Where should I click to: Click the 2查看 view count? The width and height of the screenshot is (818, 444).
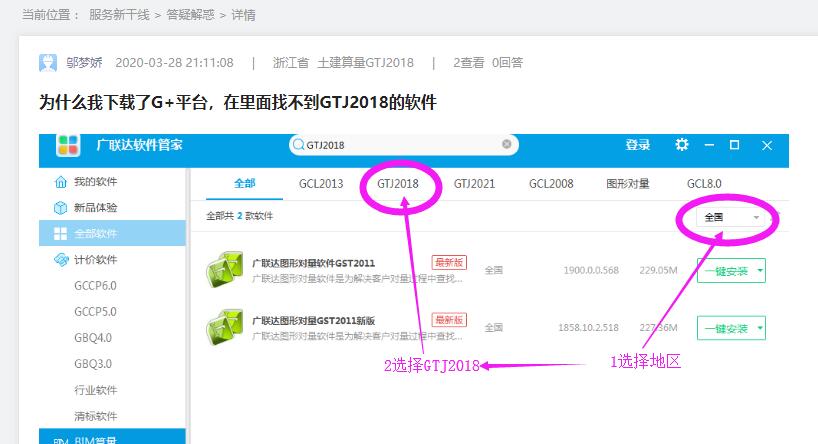pyautogui.click(x=468, y=63)
